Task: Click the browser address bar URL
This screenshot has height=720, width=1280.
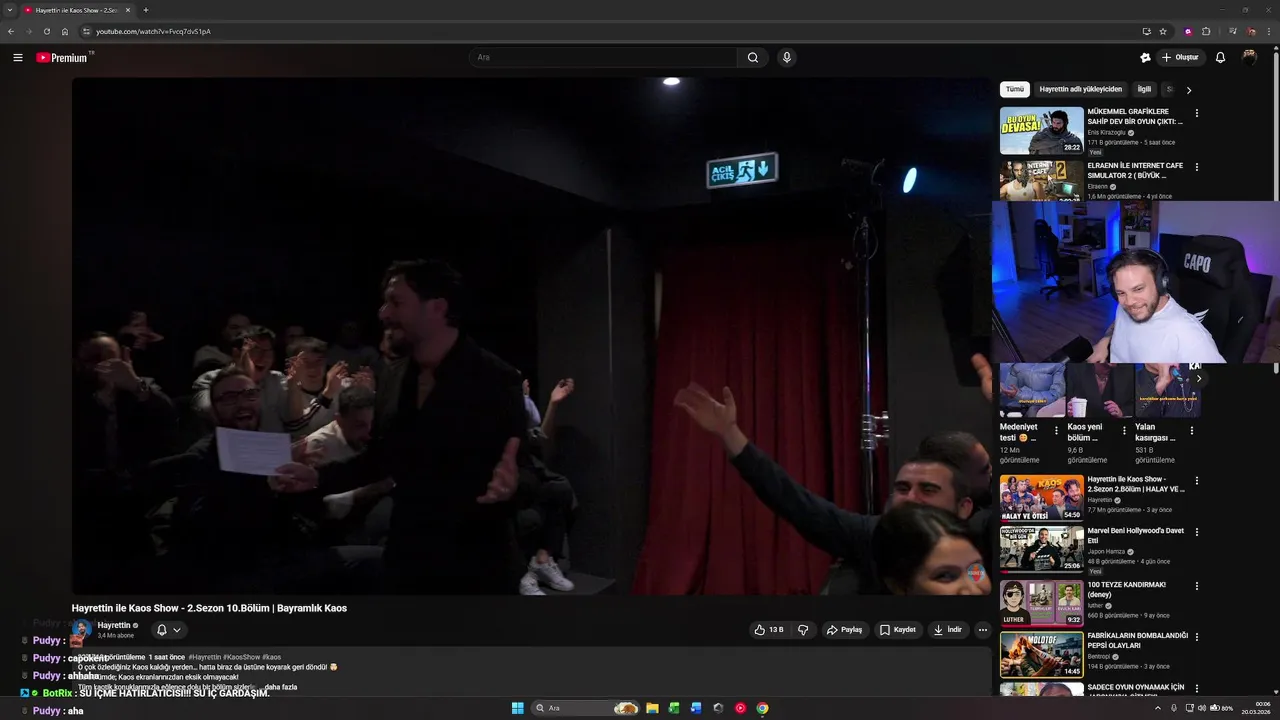Action: (153, 31)
